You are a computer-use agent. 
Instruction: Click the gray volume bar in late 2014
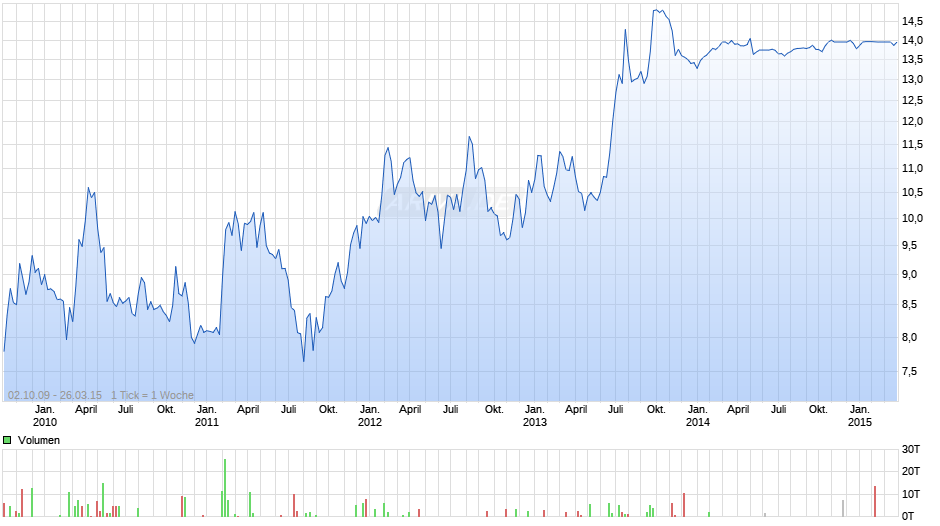[843, 509]
